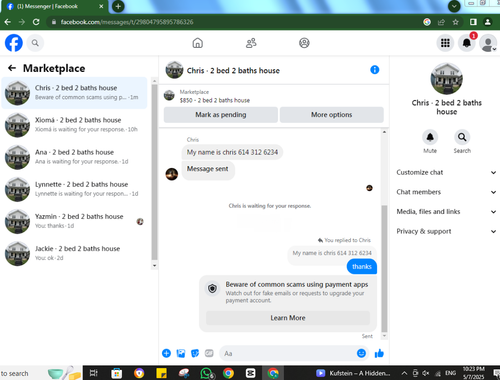The height and width of the screenshot is (380, 500).
Task: Show hidden system tray icons chevron
Action: (x=404, y=373)
